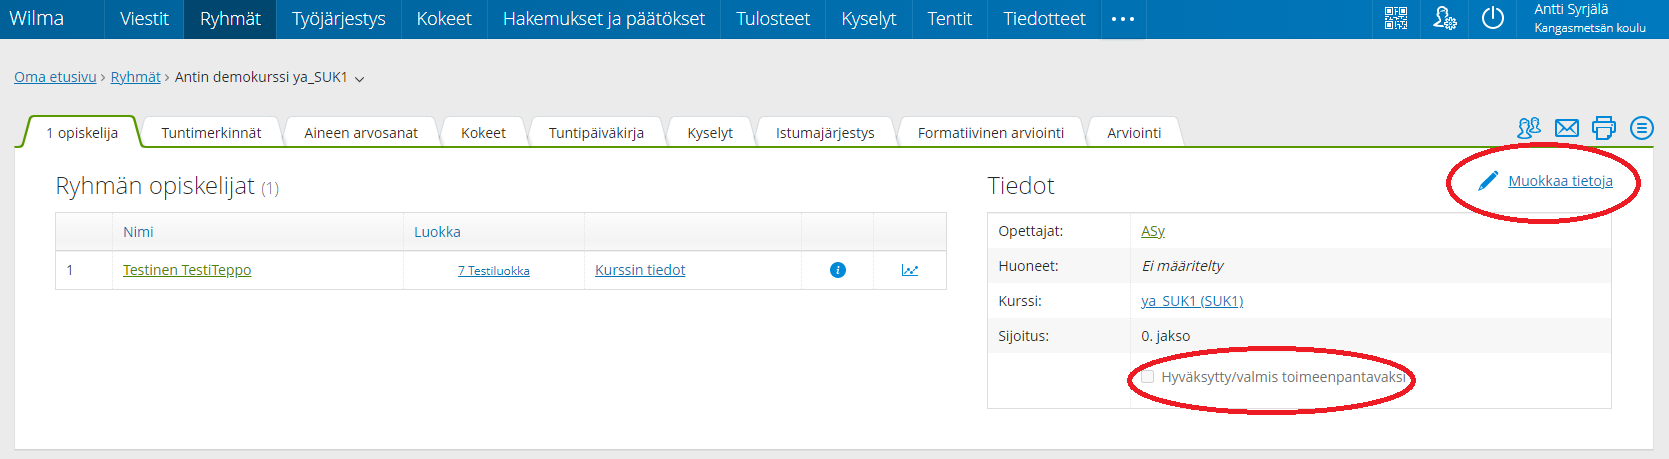This screenshot has height=459, width=1669.
Task: Open the round list menu icon
Action: 1641,128
